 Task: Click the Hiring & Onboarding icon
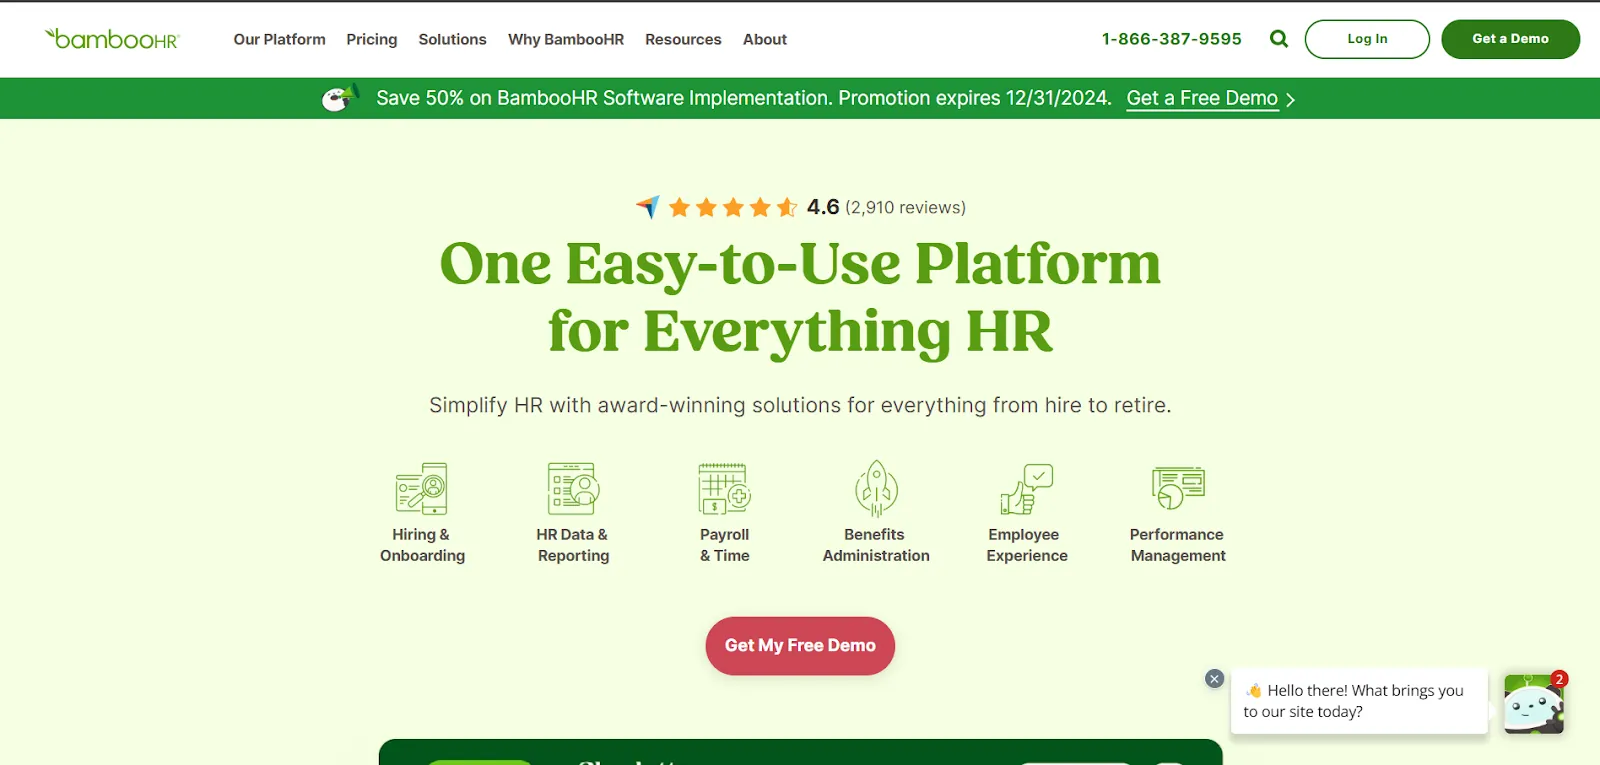(x=422, y=488)
